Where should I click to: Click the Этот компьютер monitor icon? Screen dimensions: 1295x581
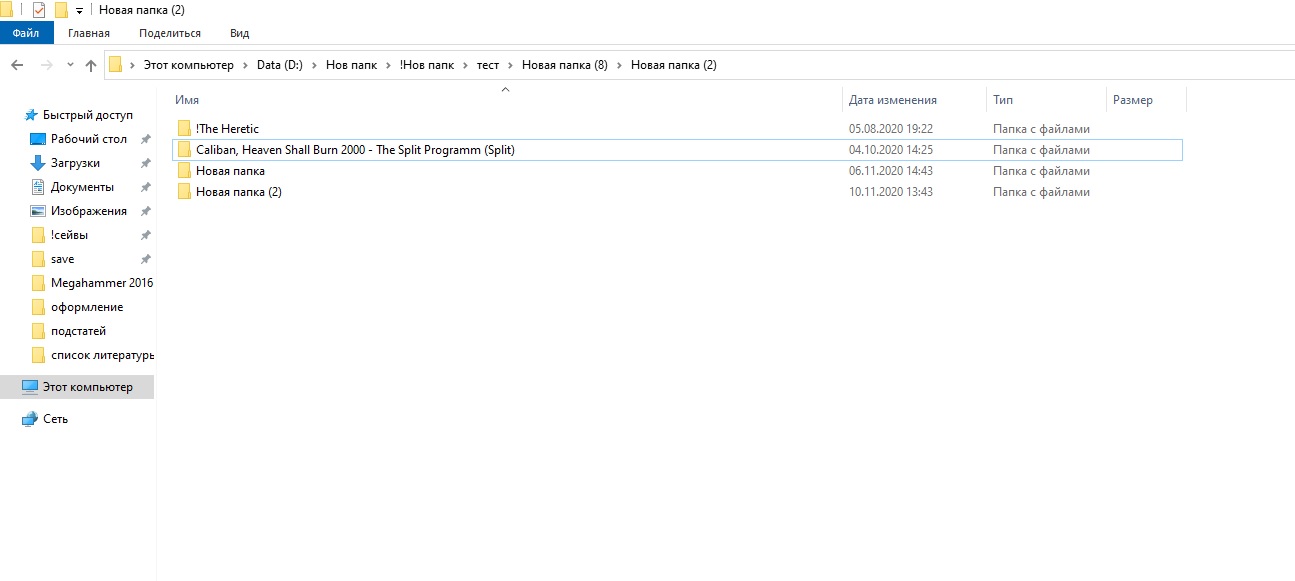tap(30, 387)
